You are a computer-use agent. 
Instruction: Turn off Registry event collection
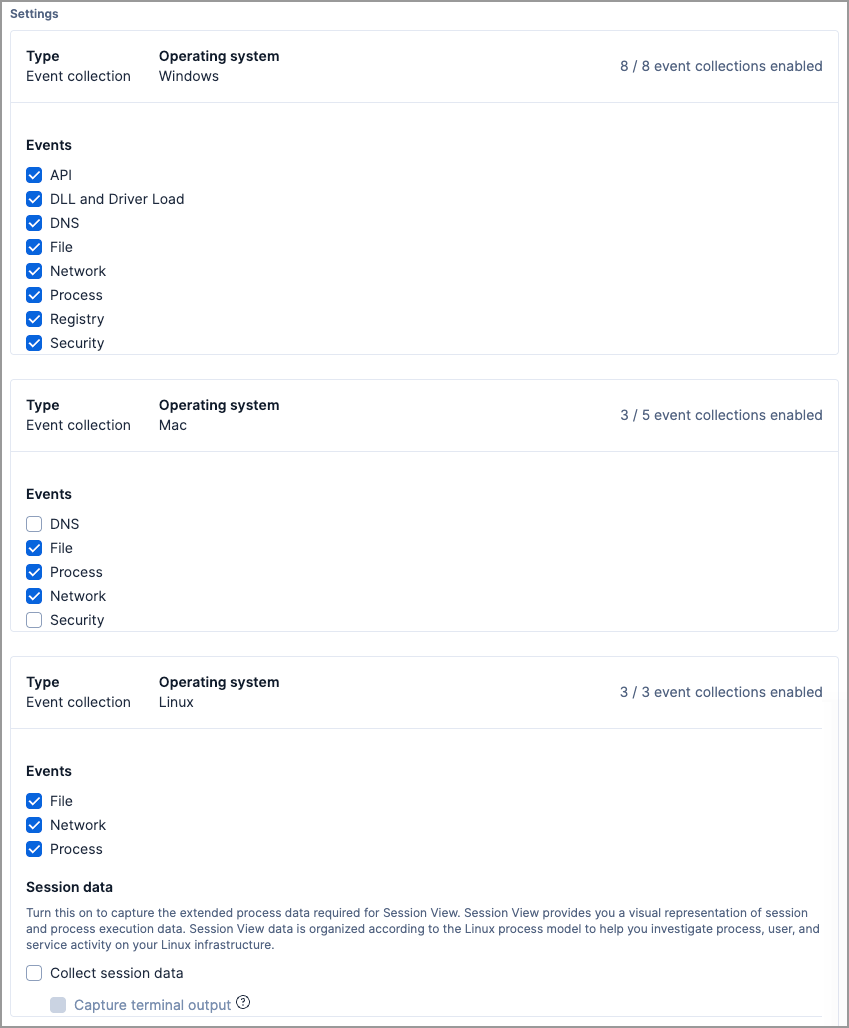pyautogui.click(x=34, y=319)
